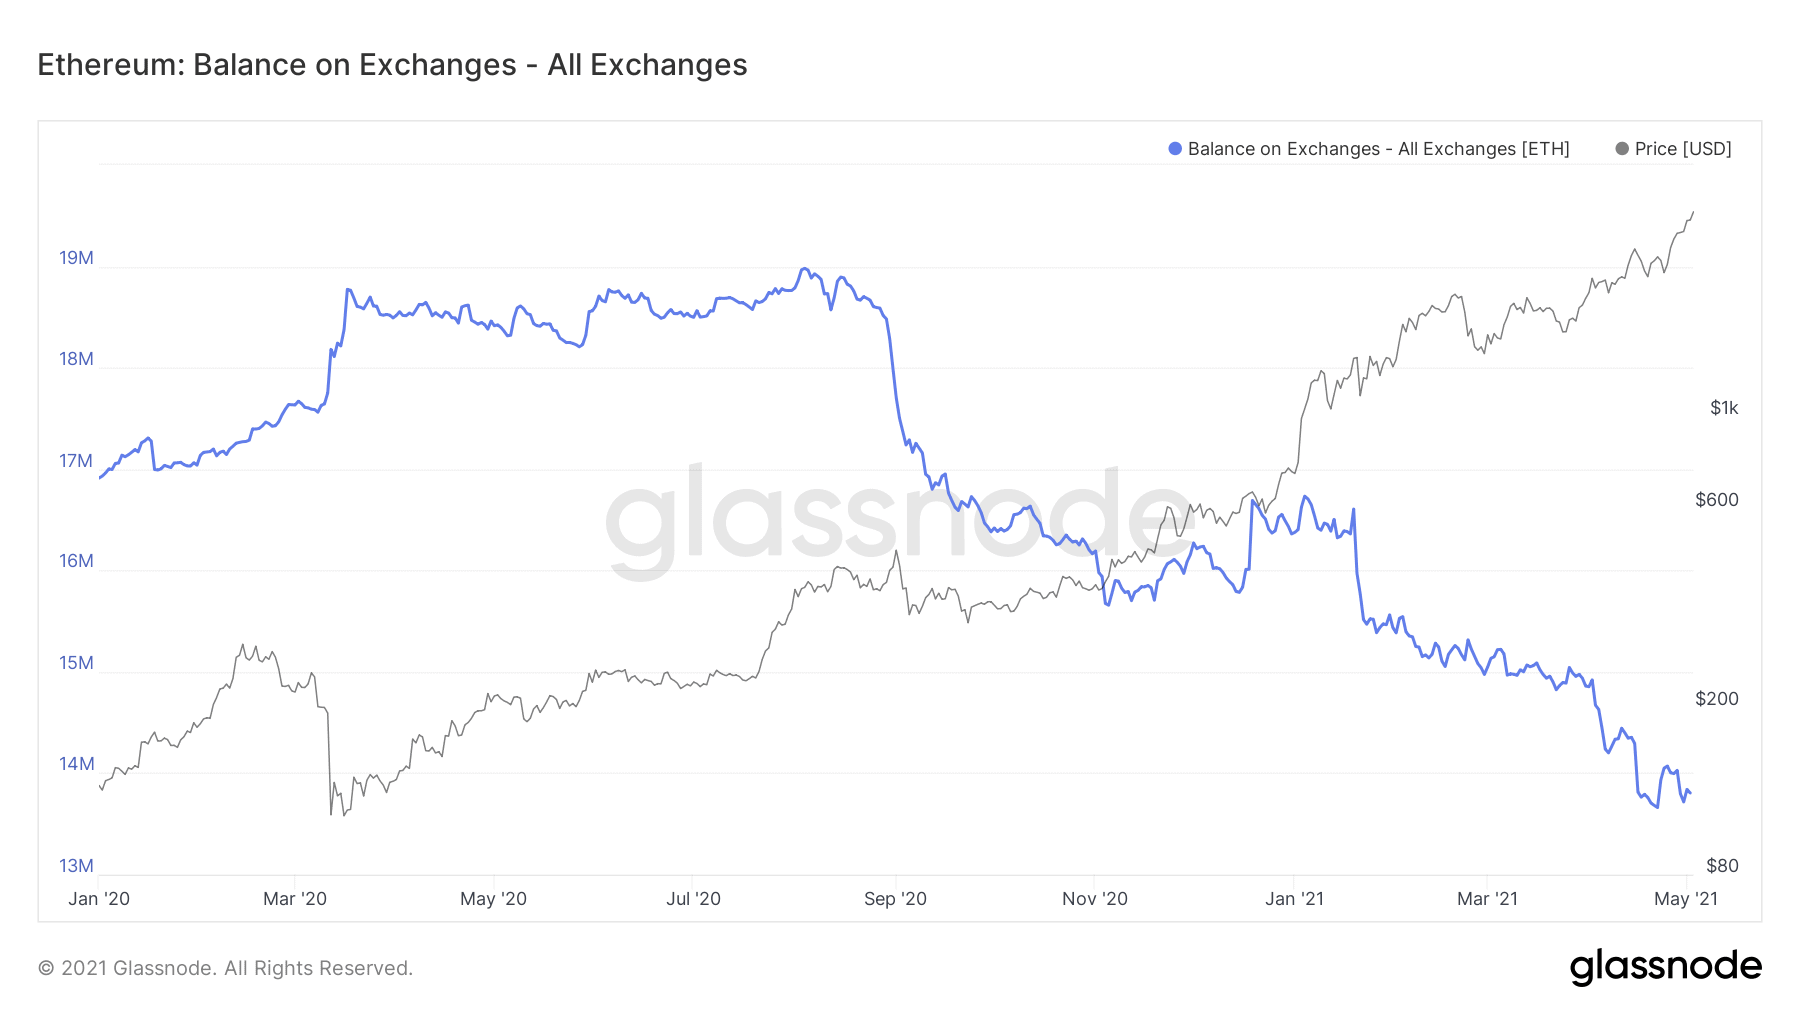The height and width of the screenshot is (1013, 1800).
Task: Click the May '20 x-axis label
Action: tap(493, 898)
